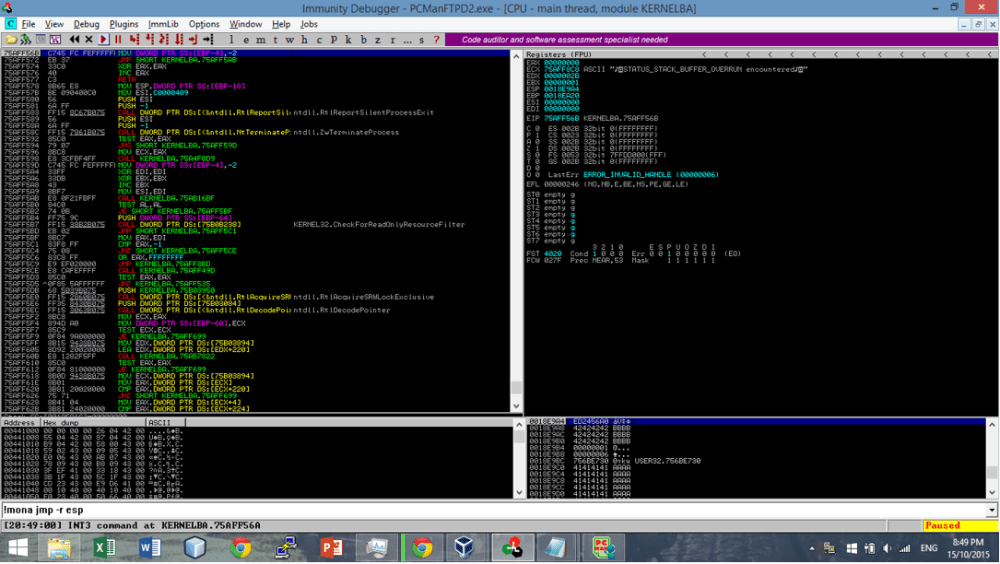
Task: Open the ImmLib menu
Action: (163, 24)
